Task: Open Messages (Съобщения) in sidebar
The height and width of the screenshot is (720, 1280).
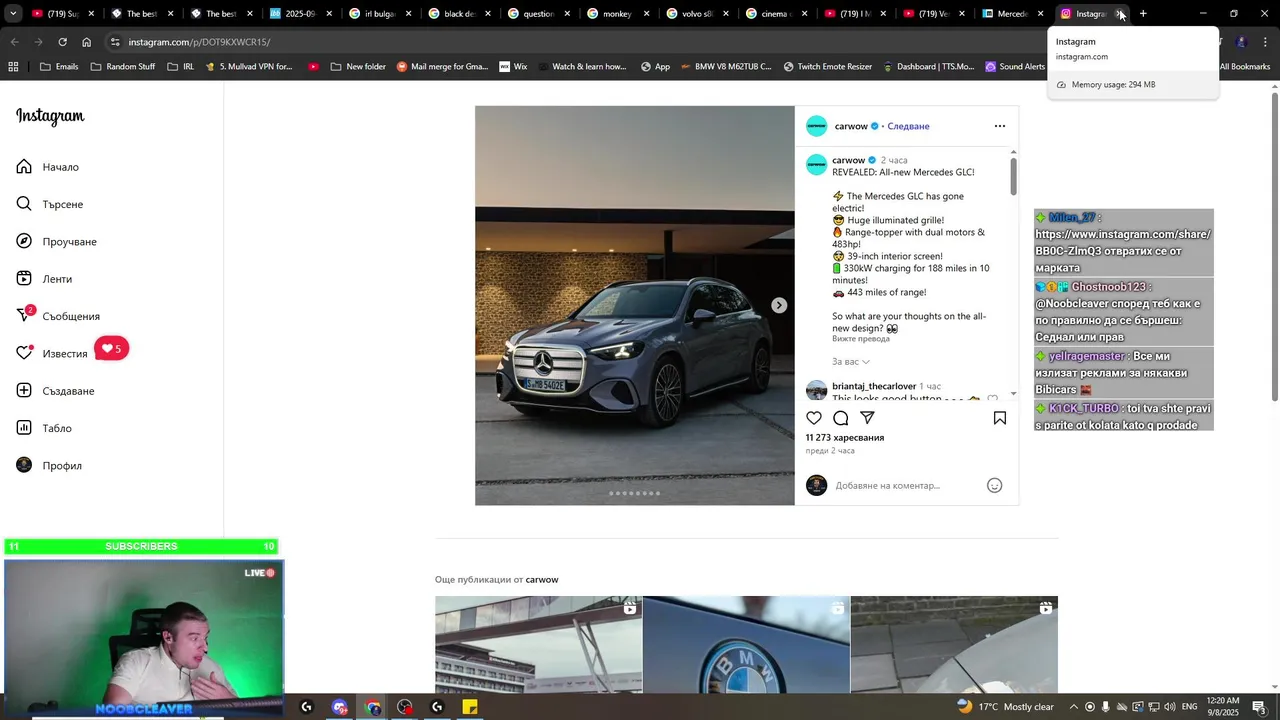Action: (58, 316)
